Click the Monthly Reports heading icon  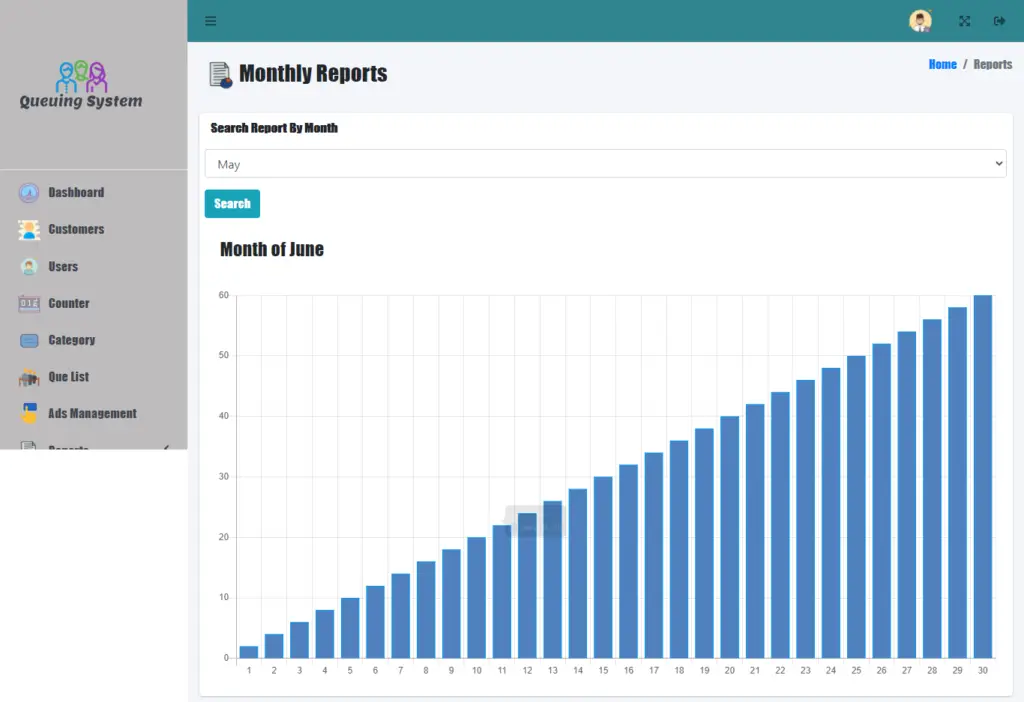220,75
